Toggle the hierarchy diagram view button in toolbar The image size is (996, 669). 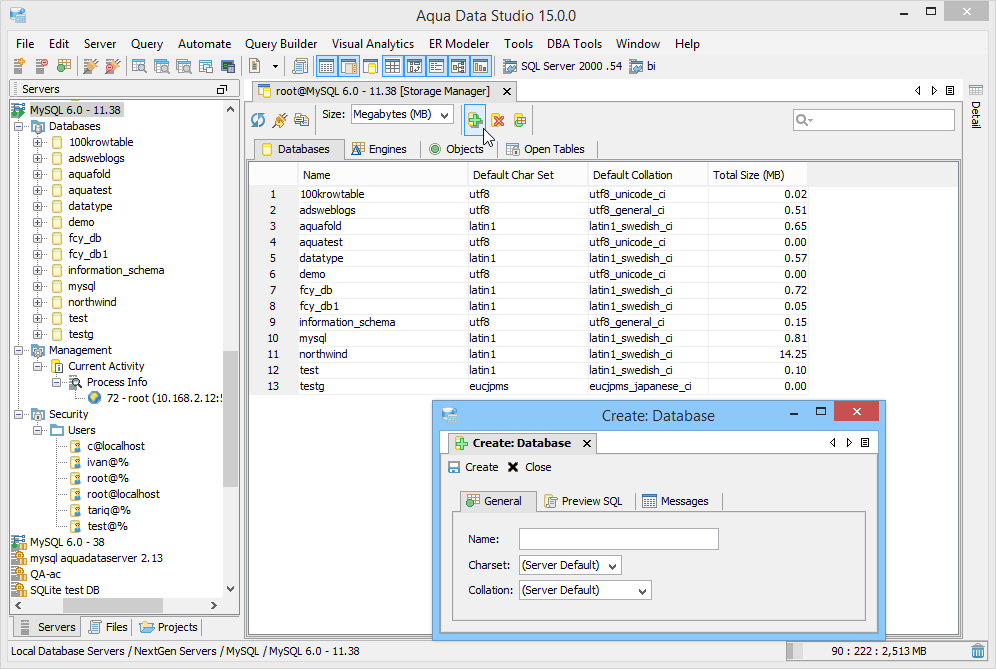(x=459, y=65)
